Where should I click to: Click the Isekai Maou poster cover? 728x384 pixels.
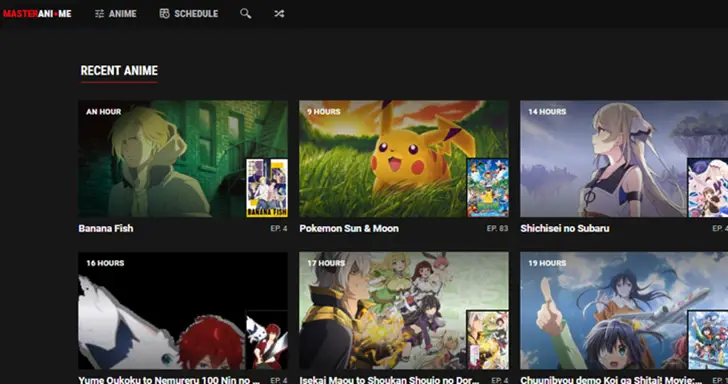488,340
